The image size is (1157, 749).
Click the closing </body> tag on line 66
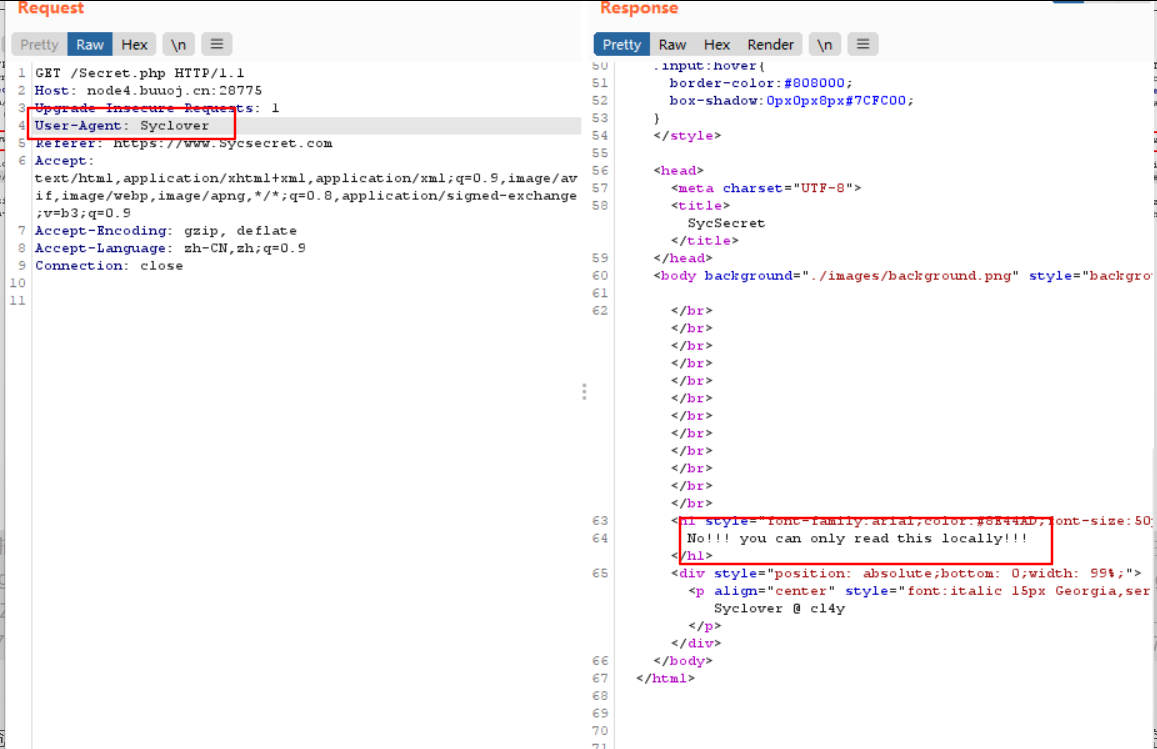tap(683, 661)
